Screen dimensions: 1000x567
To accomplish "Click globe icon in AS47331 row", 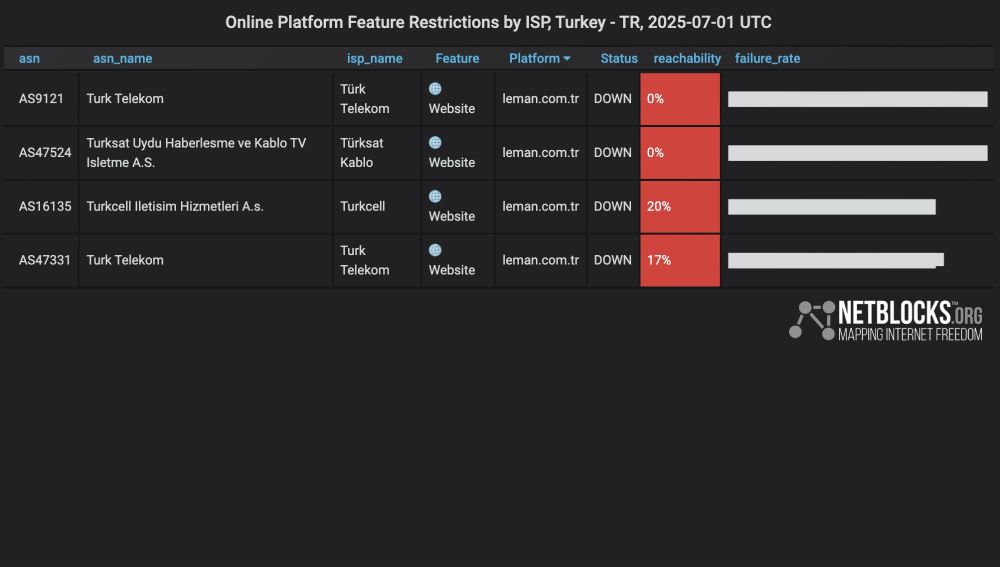I will coord(435,250).
